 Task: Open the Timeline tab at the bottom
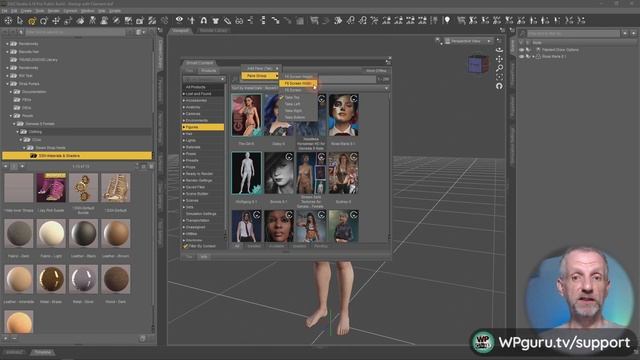42,352
